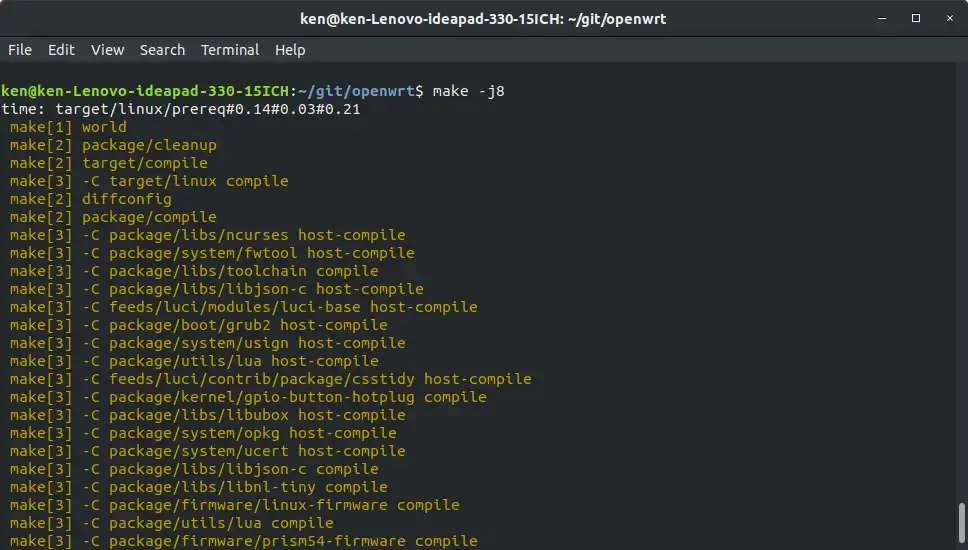Click the 'make[2] package/compile' line
This screenshot has width=968, height=550.
(x=113, y=217)
